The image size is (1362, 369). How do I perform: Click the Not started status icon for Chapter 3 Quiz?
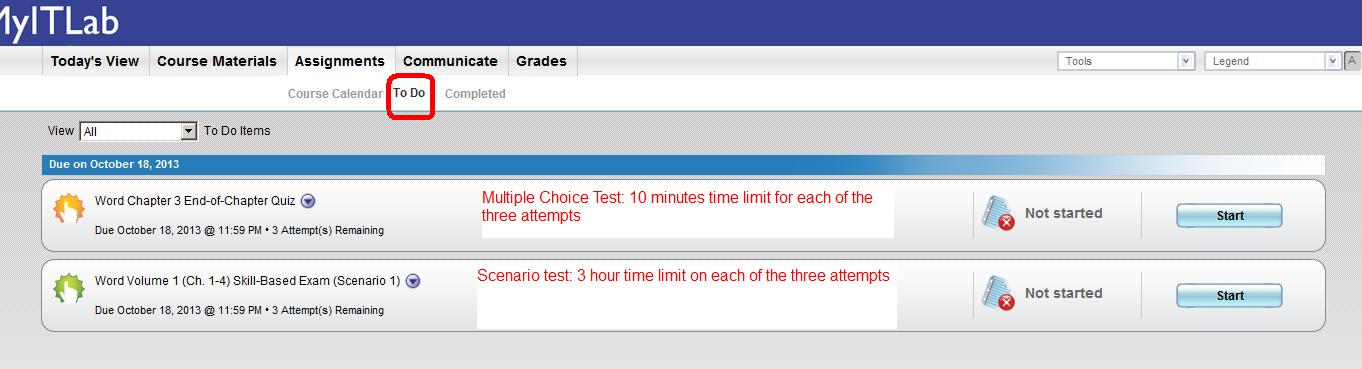coord(999,214)
